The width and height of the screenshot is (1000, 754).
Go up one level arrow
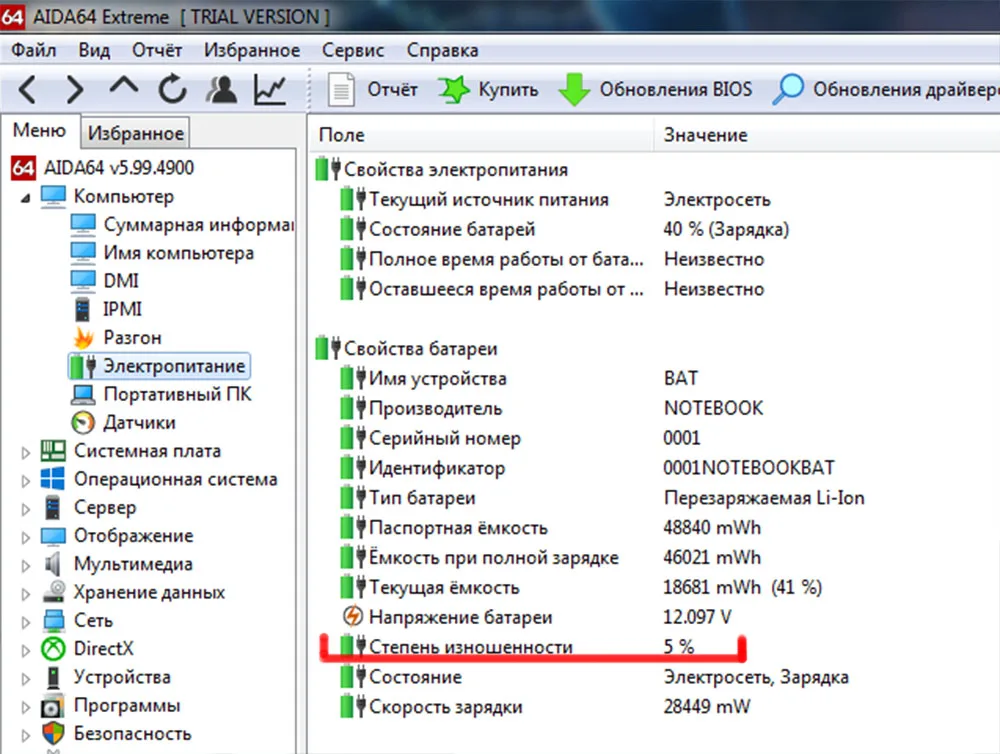tap(123, 87)
